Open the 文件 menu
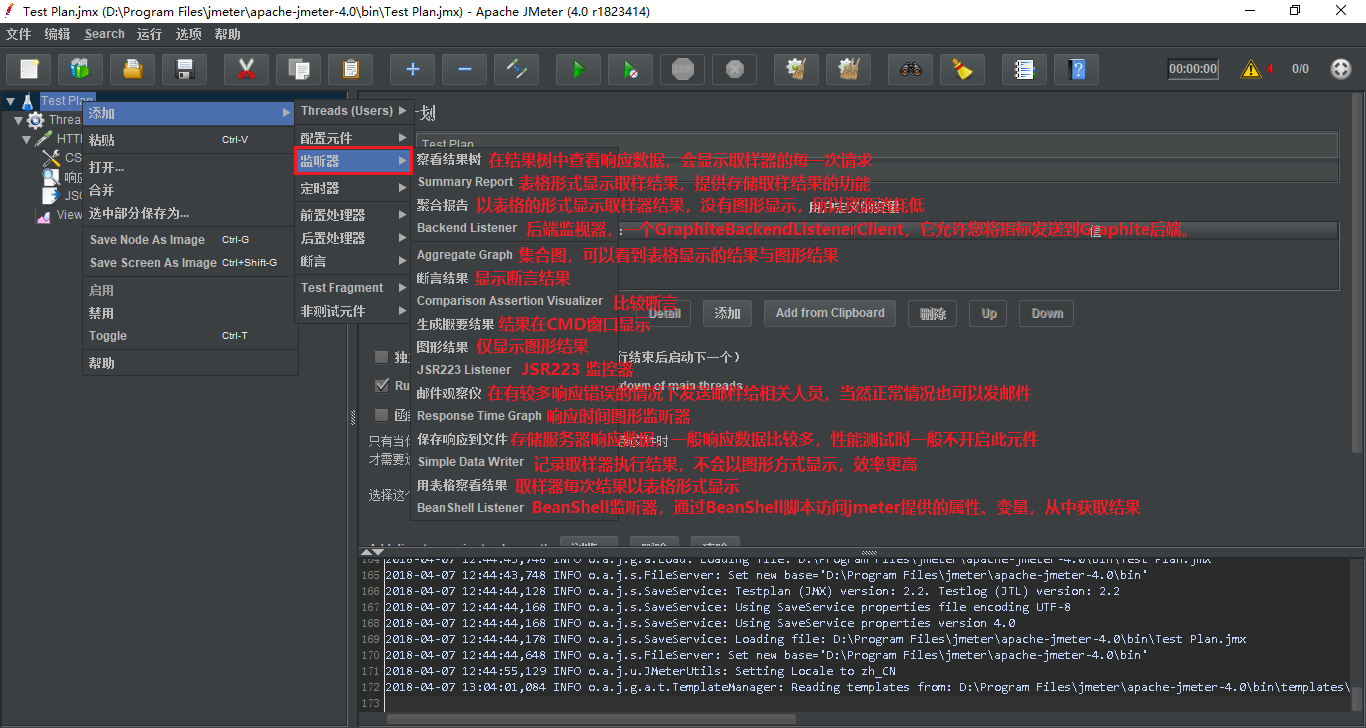 click(19, 34)
